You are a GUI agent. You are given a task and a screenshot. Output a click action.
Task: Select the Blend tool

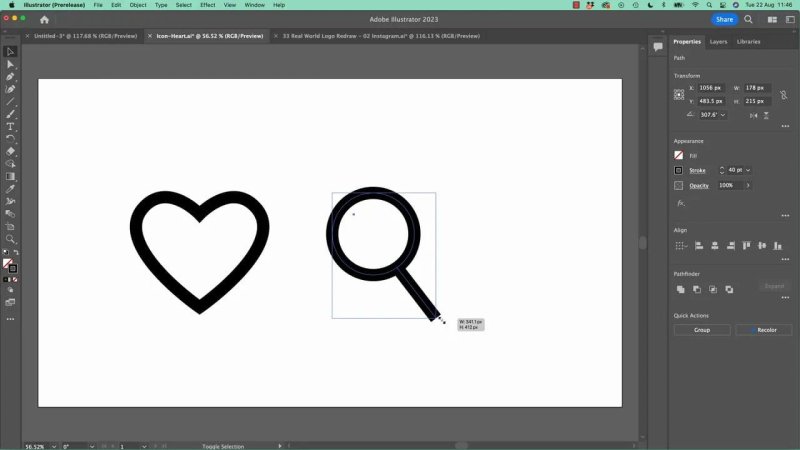point(10,214)
